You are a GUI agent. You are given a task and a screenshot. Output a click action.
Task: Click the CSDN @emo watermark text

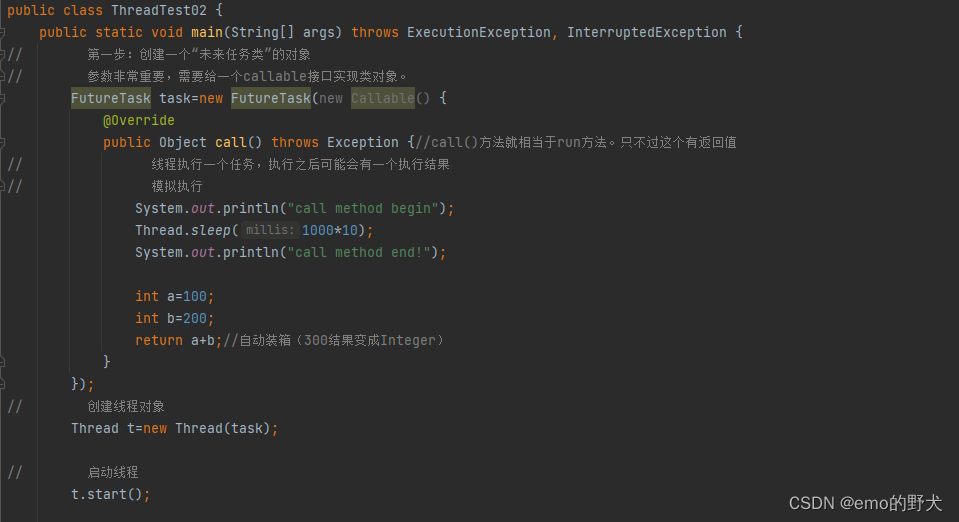tap(865, 503)
